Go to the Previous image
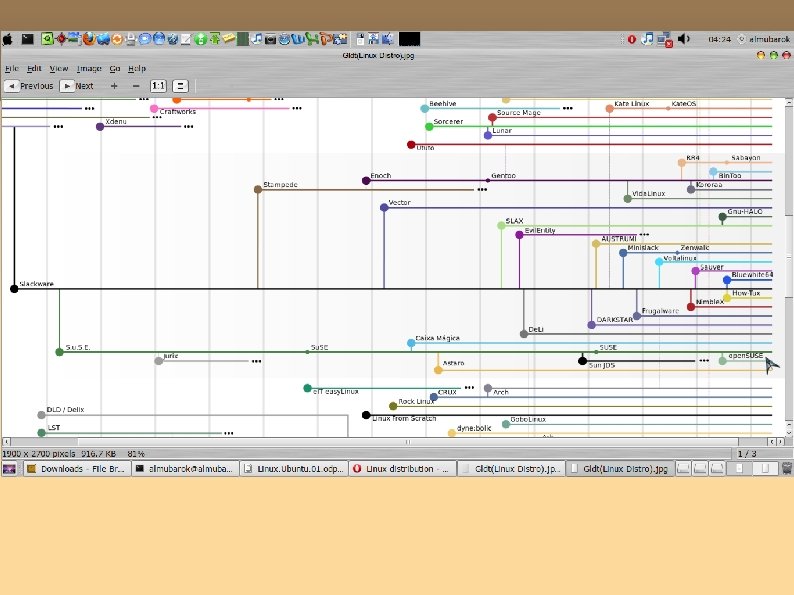 tap(29, 86)
